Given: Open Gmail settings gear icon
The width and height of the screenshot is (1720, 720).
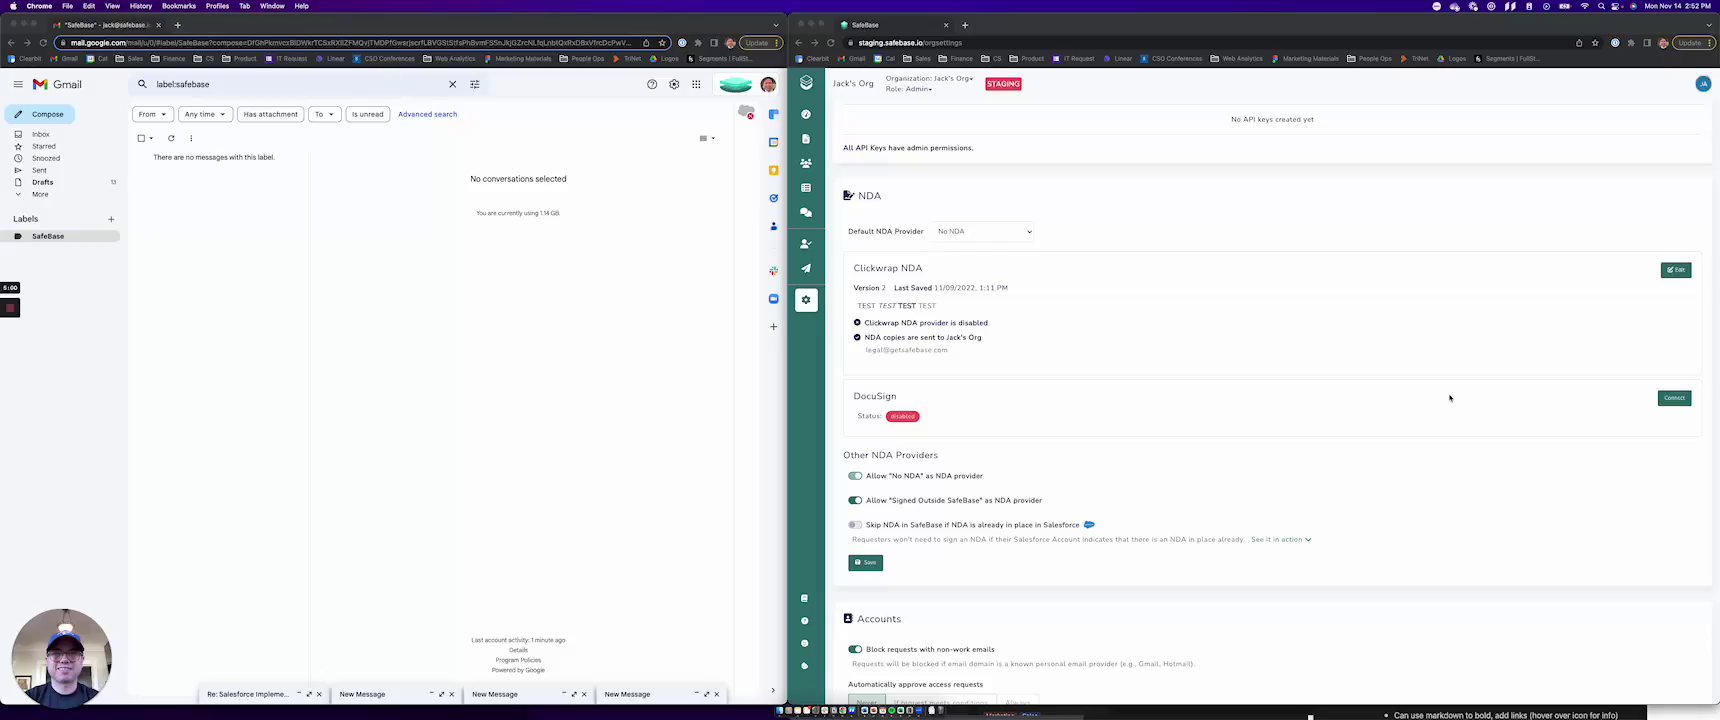Looking at the screenshot, I should [x=674, y=84].
